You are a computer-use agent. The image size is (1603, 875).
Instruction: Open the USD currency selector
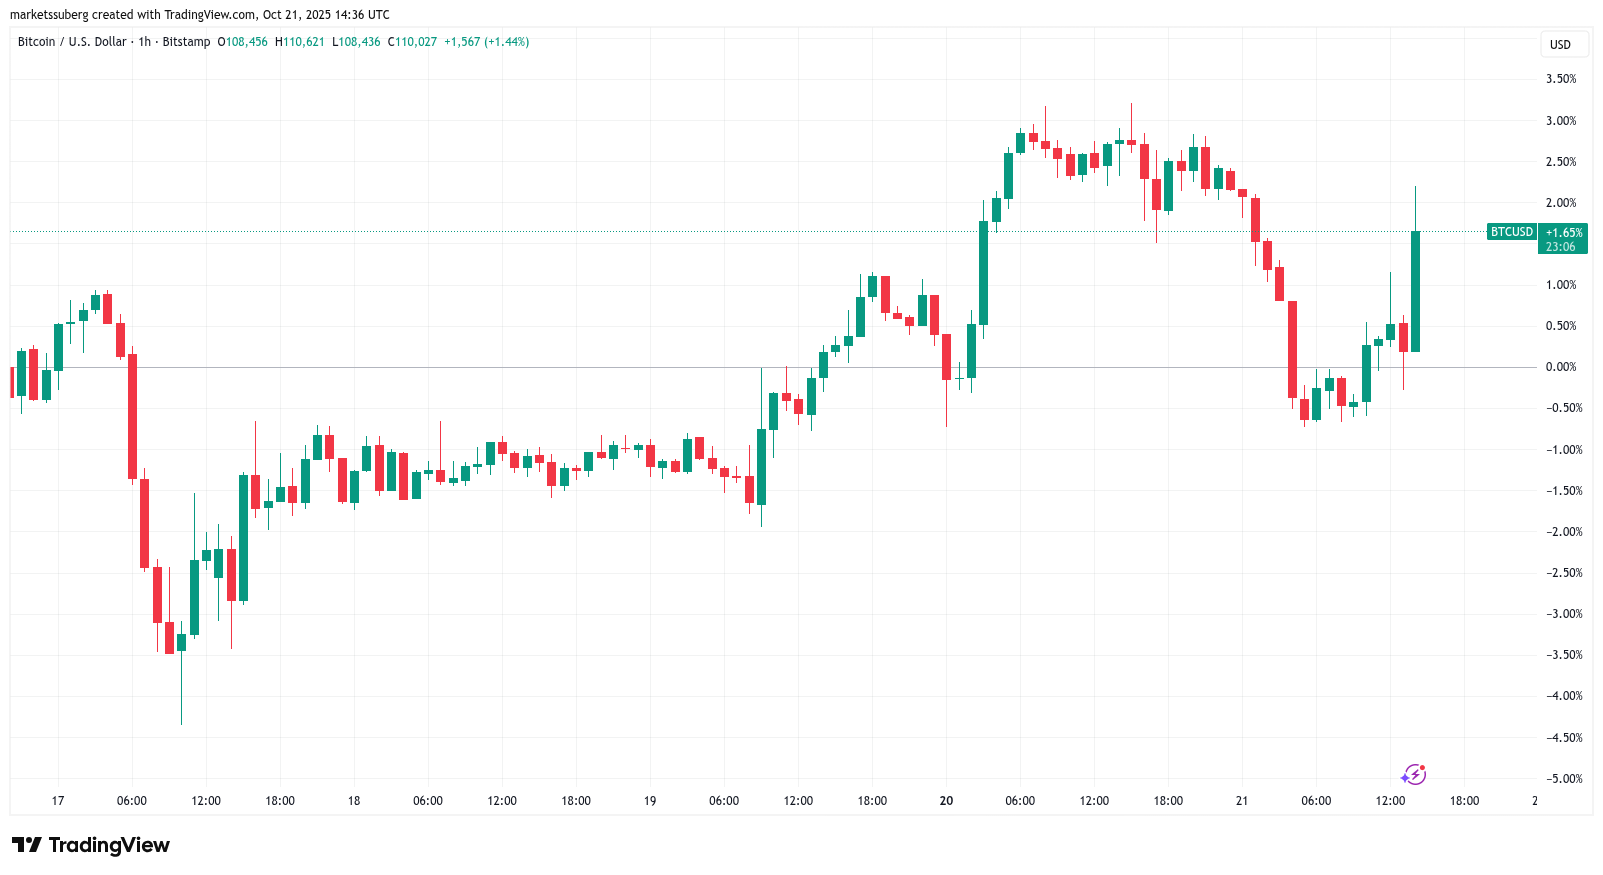click(1560, 44)
